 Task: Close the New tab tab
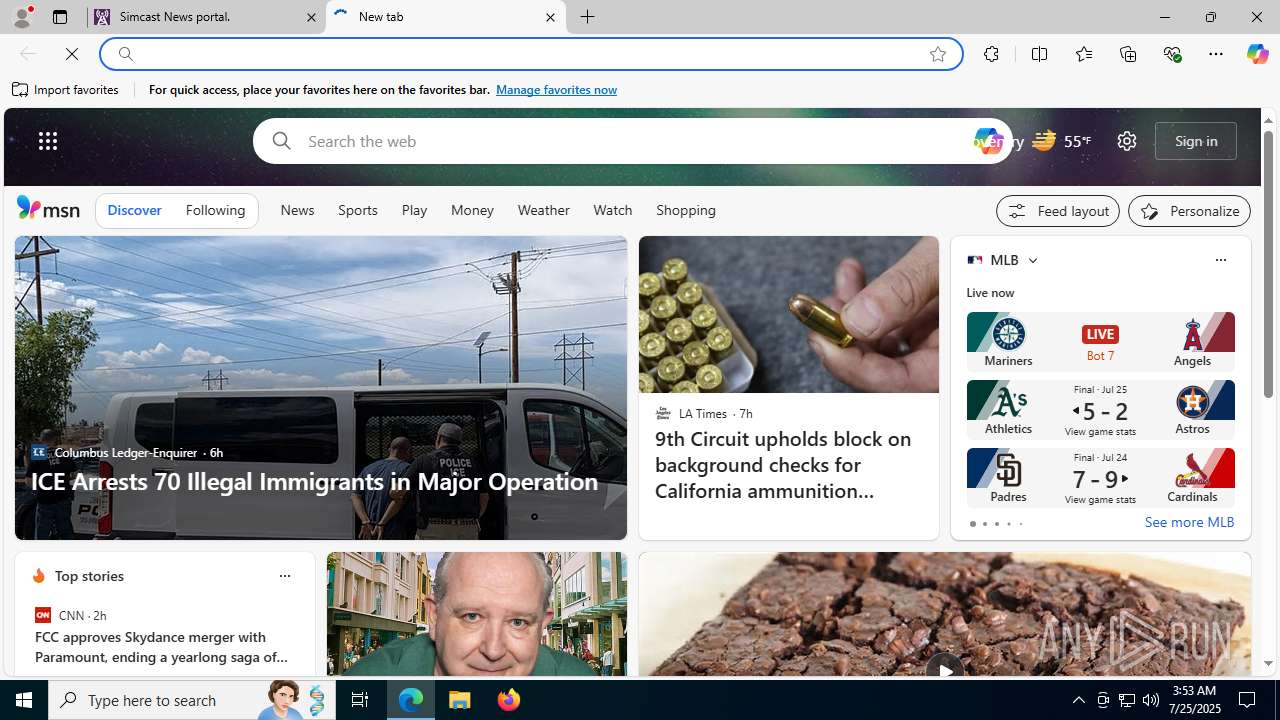click(550, 17)
